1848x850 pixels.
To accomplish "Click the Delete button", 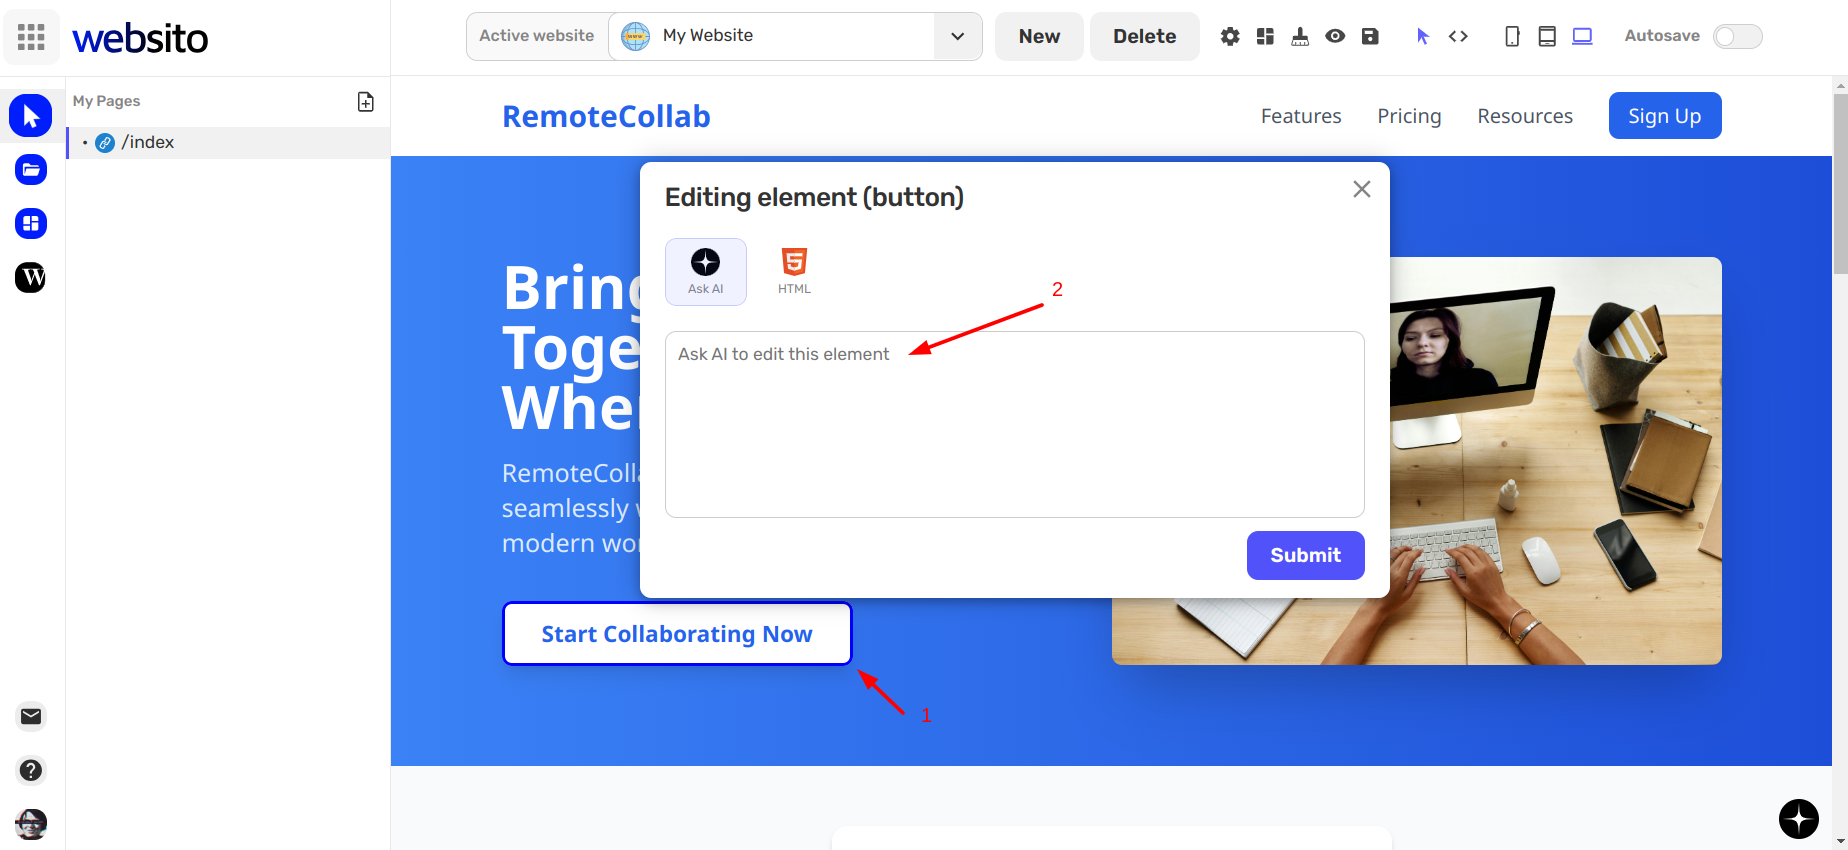I will pos(1144,36).
